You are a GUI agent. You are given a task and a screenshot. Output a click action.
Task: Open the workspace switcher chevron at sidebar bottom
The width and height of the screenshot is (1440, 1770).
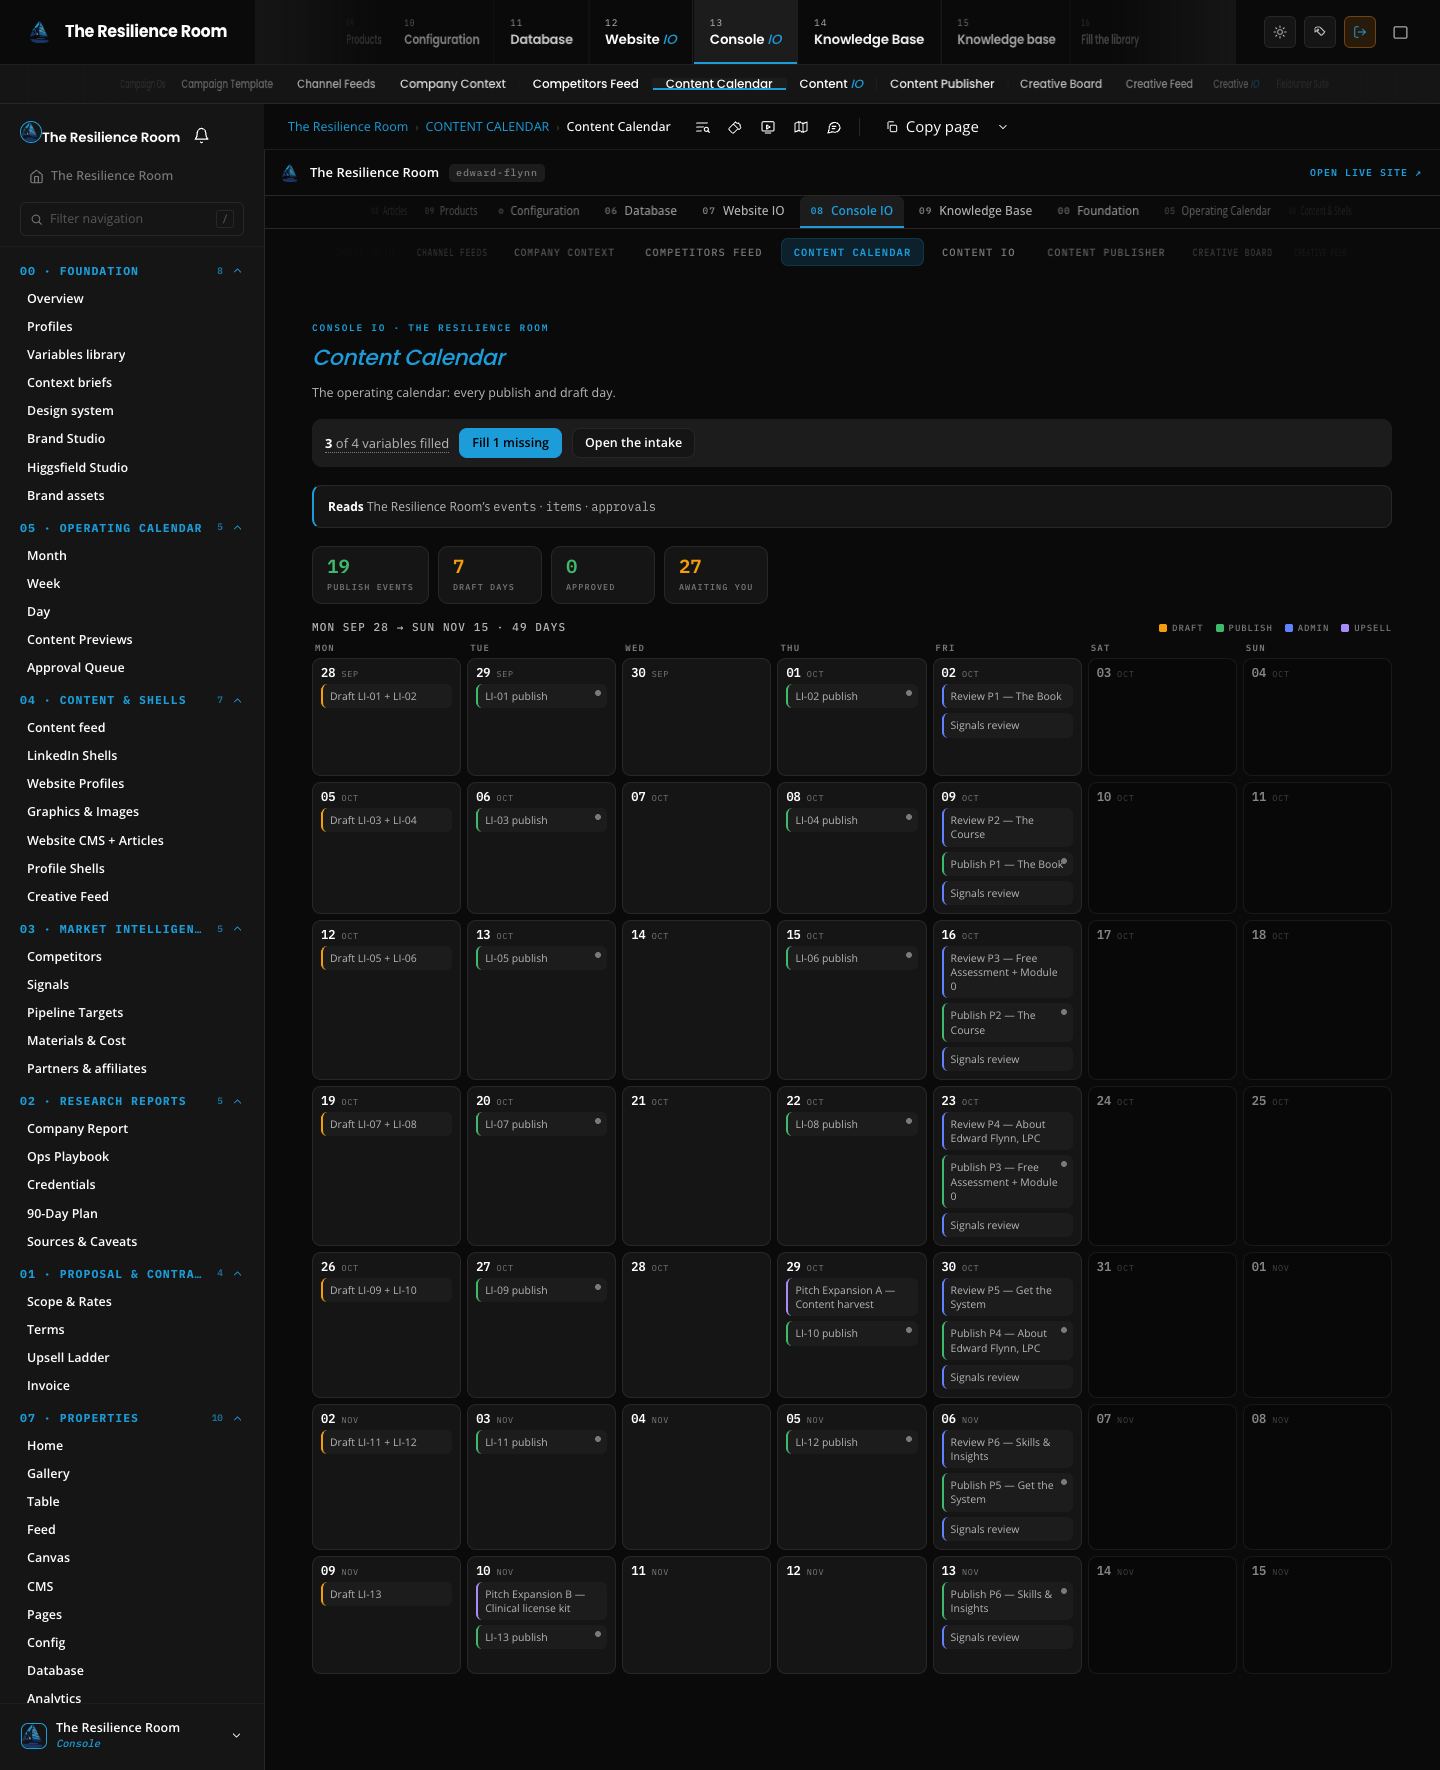tap(236, 1735)
